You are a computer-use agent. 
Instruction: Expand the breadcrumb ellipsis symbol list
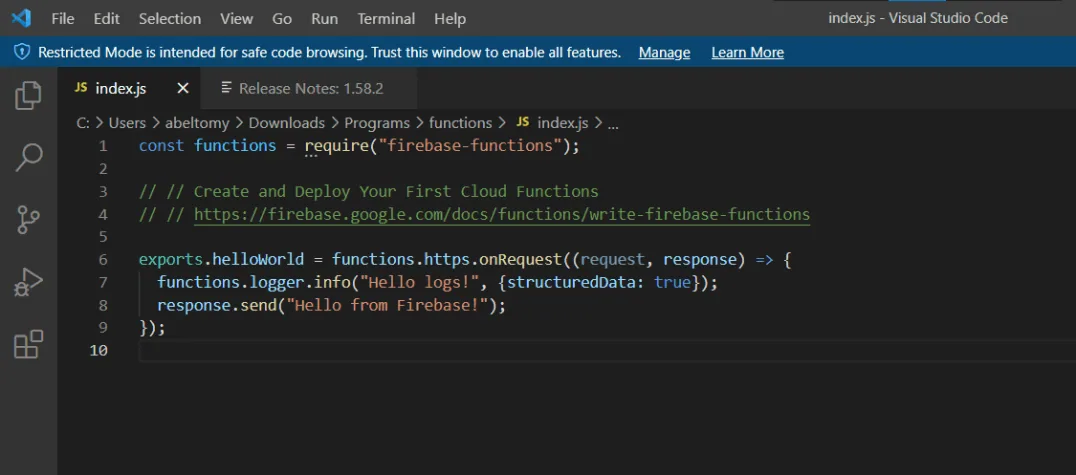(613, 124)
